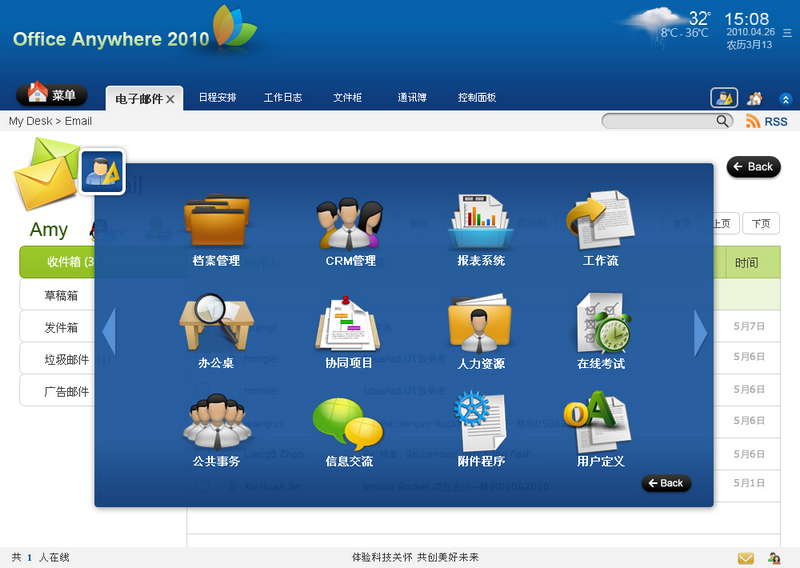
Task: Click the user avatar icon beside envelopes
Action: tap(103, 171)
